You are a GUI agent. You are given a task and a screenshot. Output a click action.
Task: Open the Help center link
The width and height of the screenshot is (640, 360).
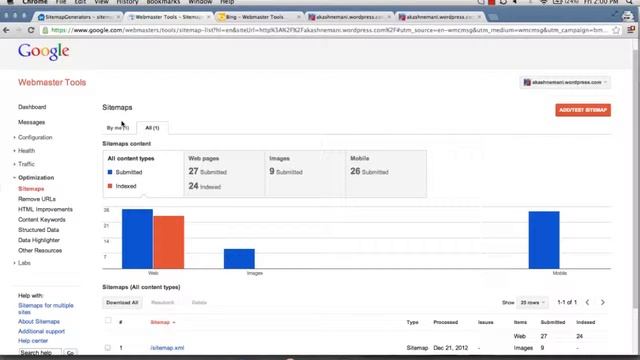[33, 341]
